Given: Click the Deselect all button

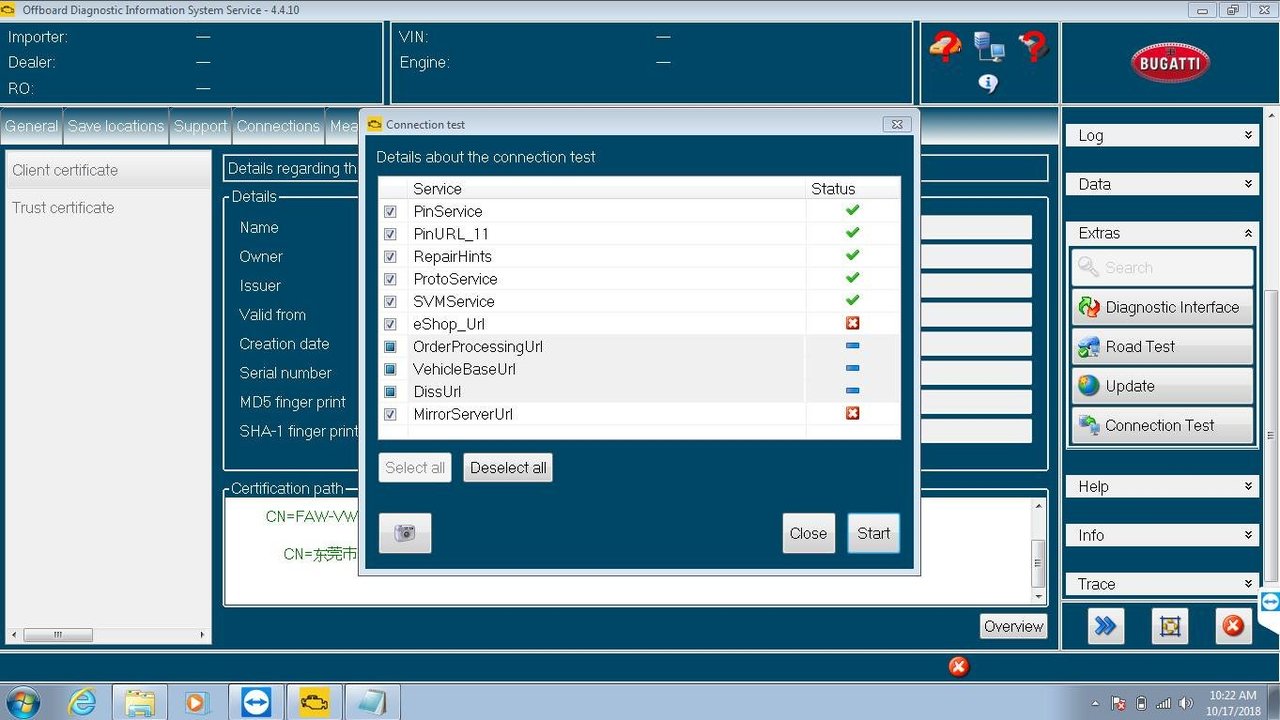Looking at the screenshot, I should [x=508, y=468].
